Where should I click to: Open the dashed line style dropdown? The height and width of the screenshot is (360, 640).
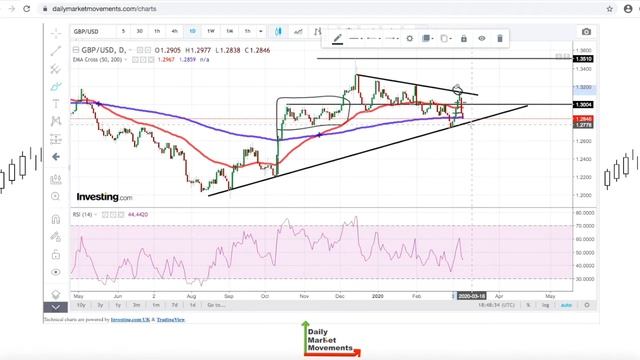point(374,38)
